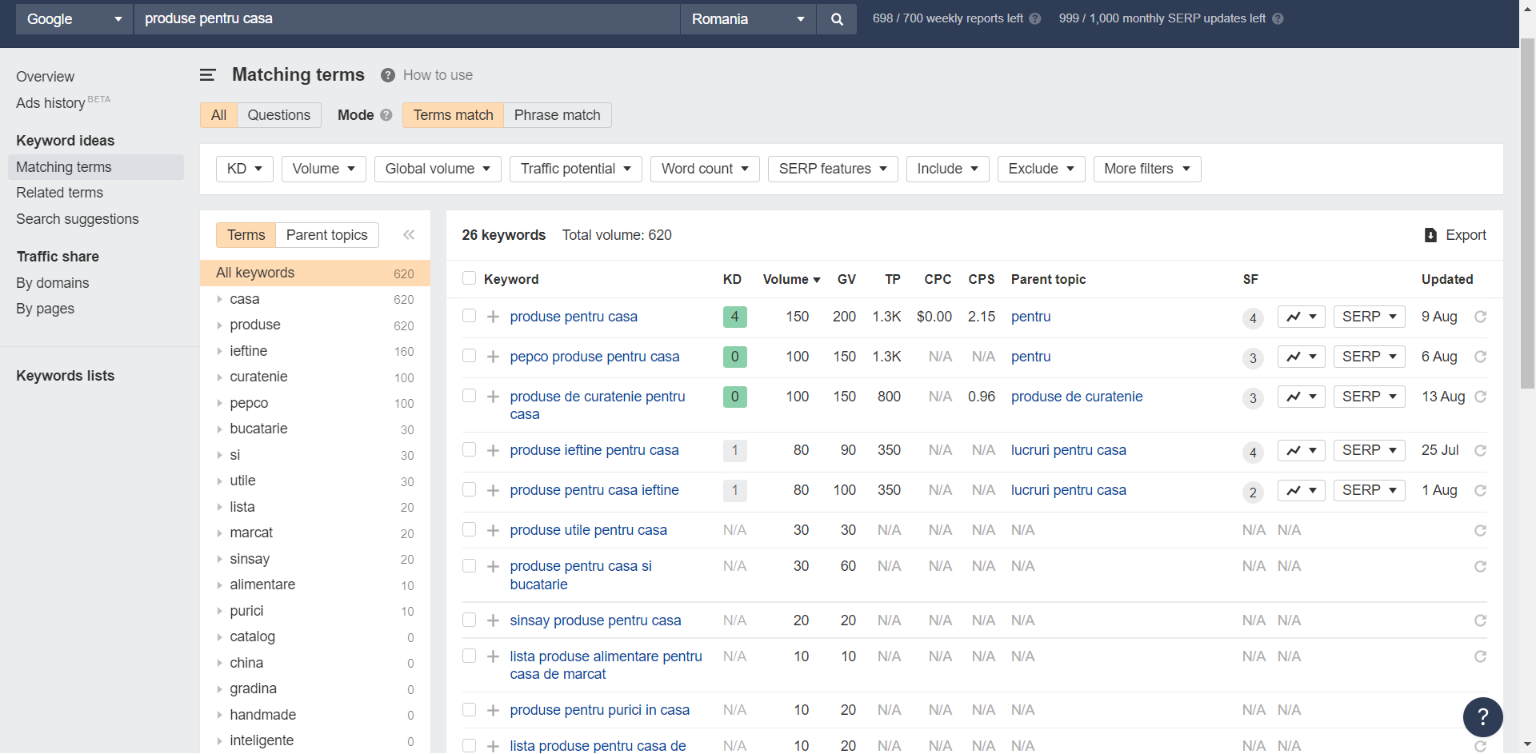The width and height of the screenshot is (1536, 754).
Task: Refresh the produse utile pentru casa row
Action: coord(1480,531)
